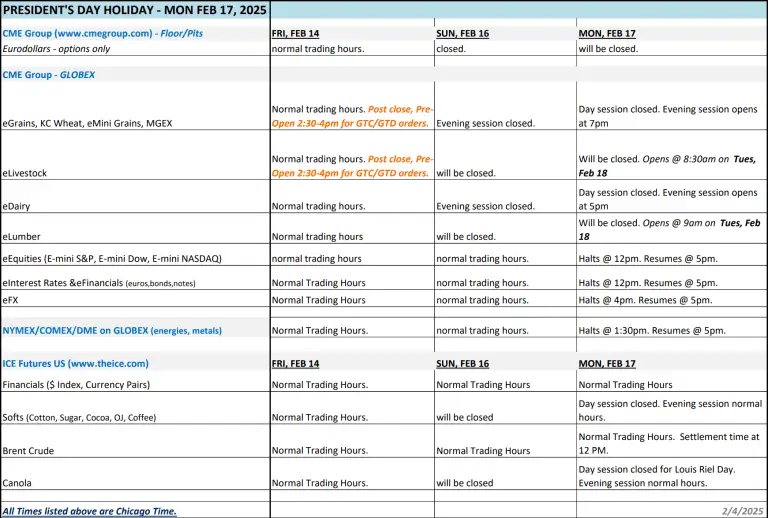Click Eurodollars Friday cell "normal trading hours."
Image resolution: width=768 pixels, height=518 pixels.
[318, 49]
